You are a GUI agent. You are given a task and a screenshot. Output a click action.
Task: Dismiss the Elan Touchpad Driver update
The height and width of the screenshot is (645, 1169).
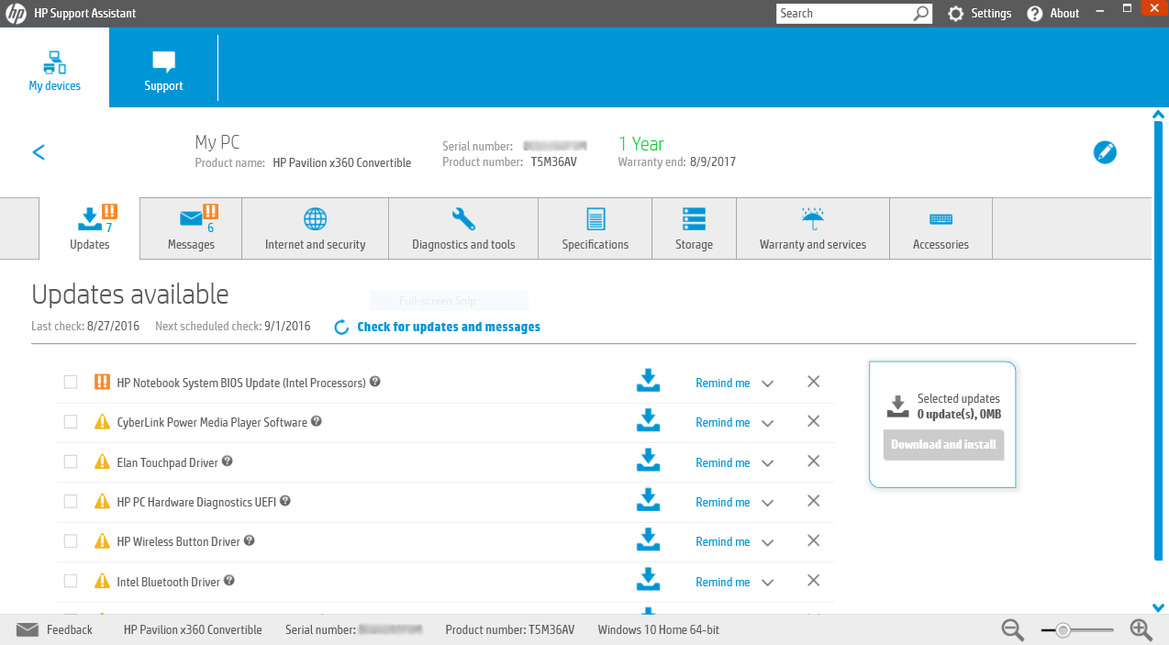point(813,462)
